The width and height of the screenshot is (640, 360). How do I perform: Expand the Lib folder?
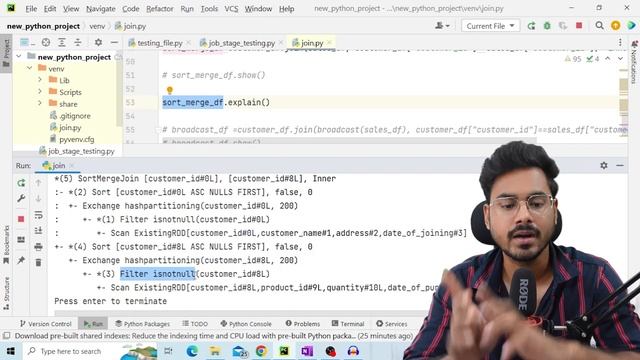click(40, 80)
